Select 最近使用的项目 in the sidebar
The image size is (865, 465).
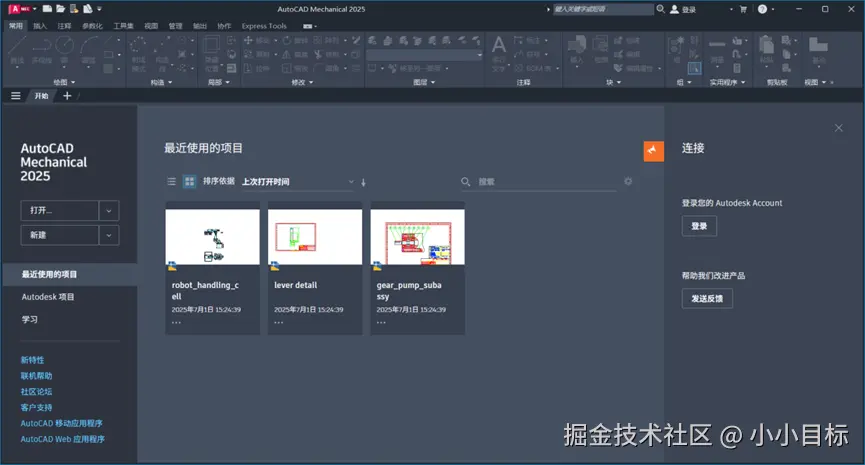(x=70, y=274)
